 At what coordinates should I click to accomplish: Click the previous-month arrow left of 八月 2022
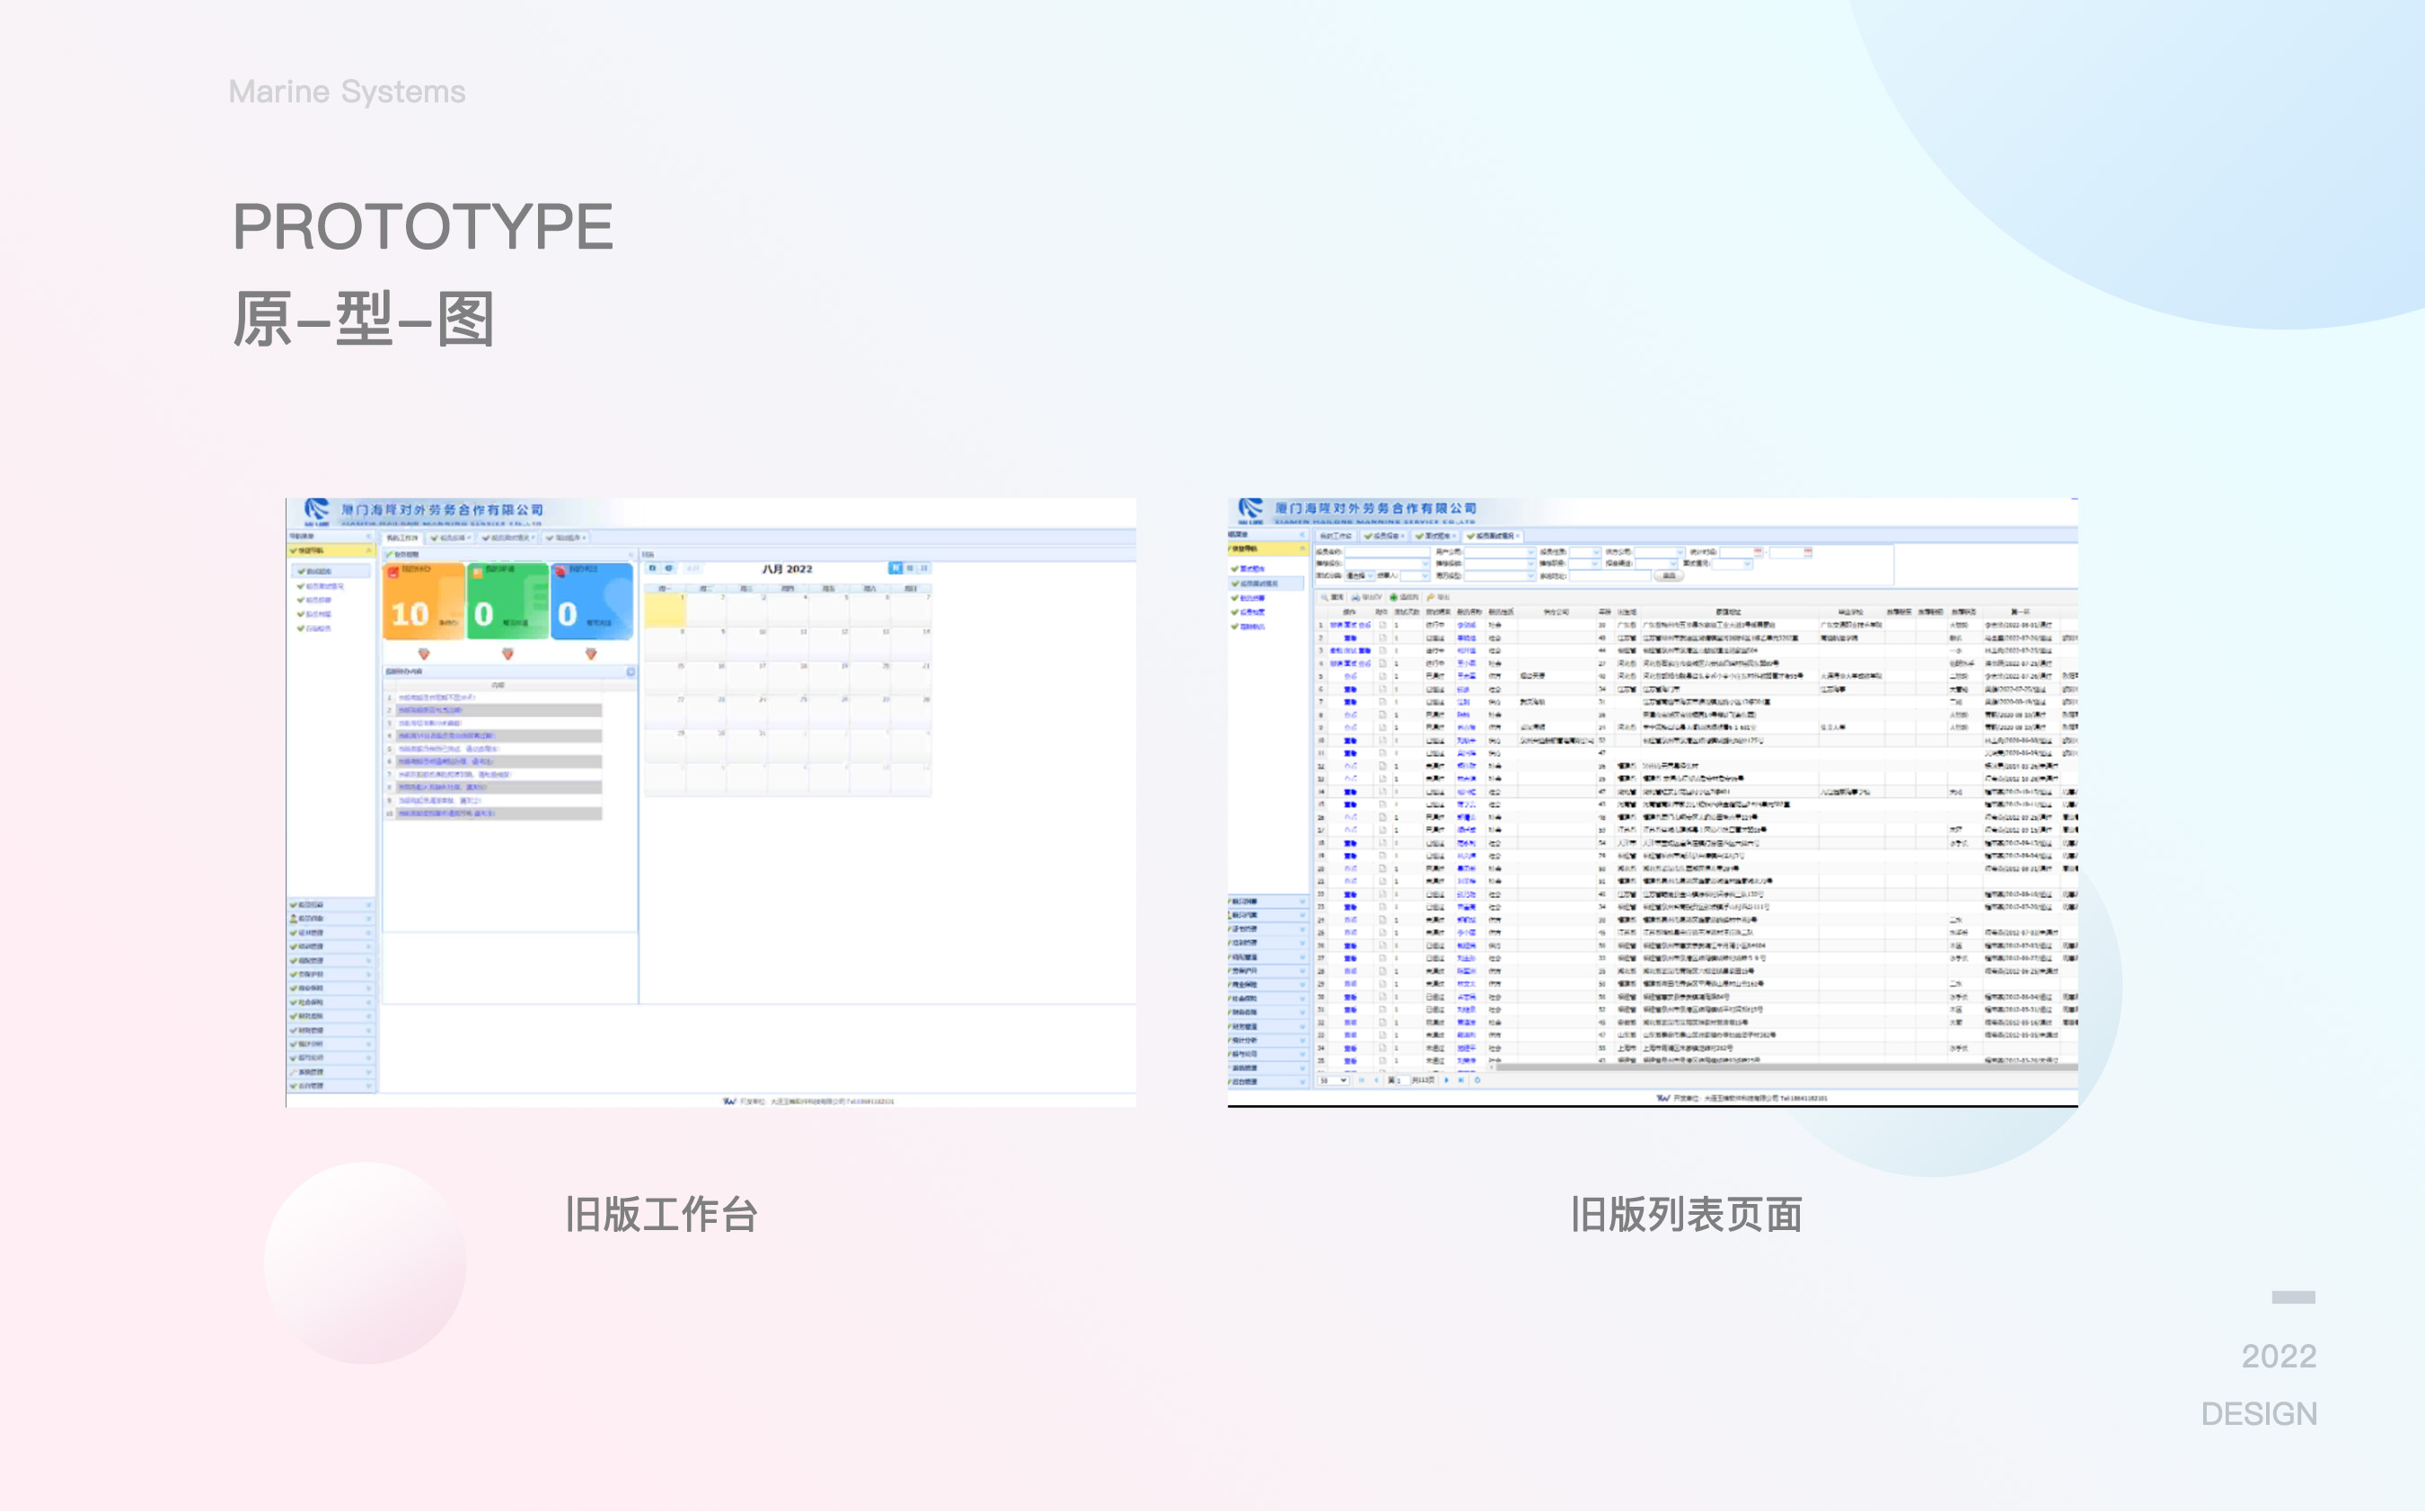(652, 569)
